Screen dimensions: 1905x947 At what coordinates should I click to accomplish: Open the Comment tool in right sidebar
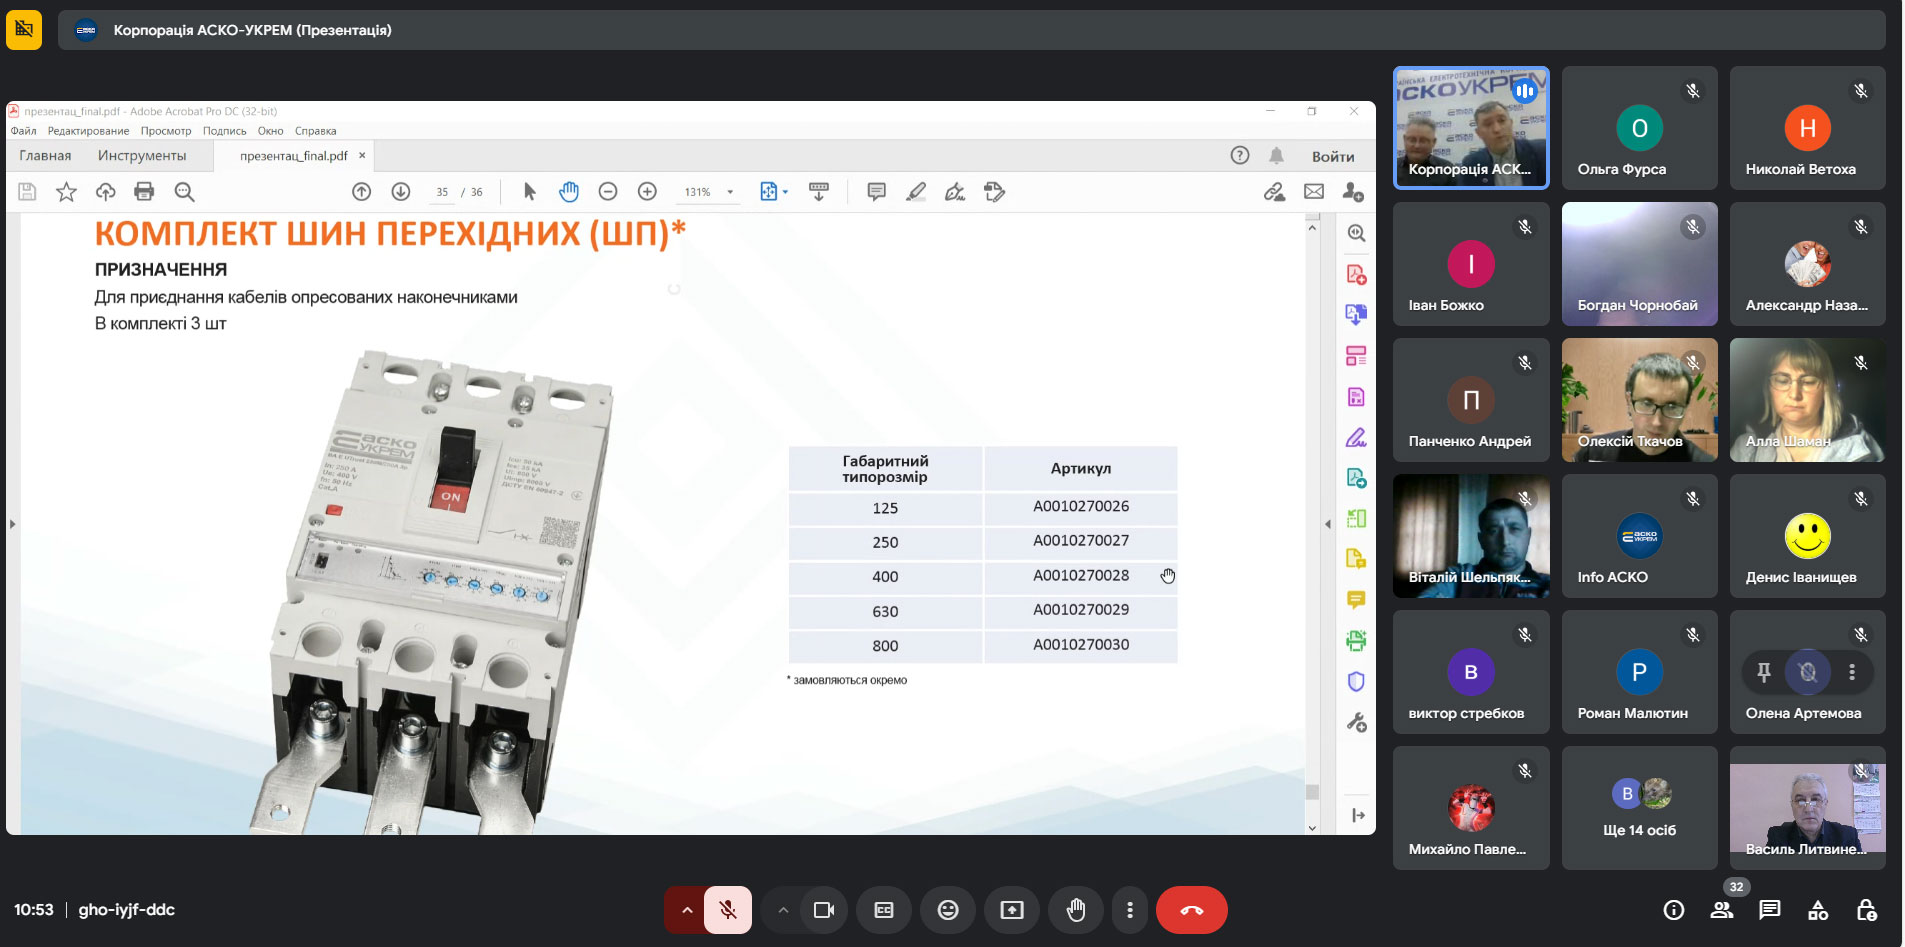click(x=1356, y=600)
